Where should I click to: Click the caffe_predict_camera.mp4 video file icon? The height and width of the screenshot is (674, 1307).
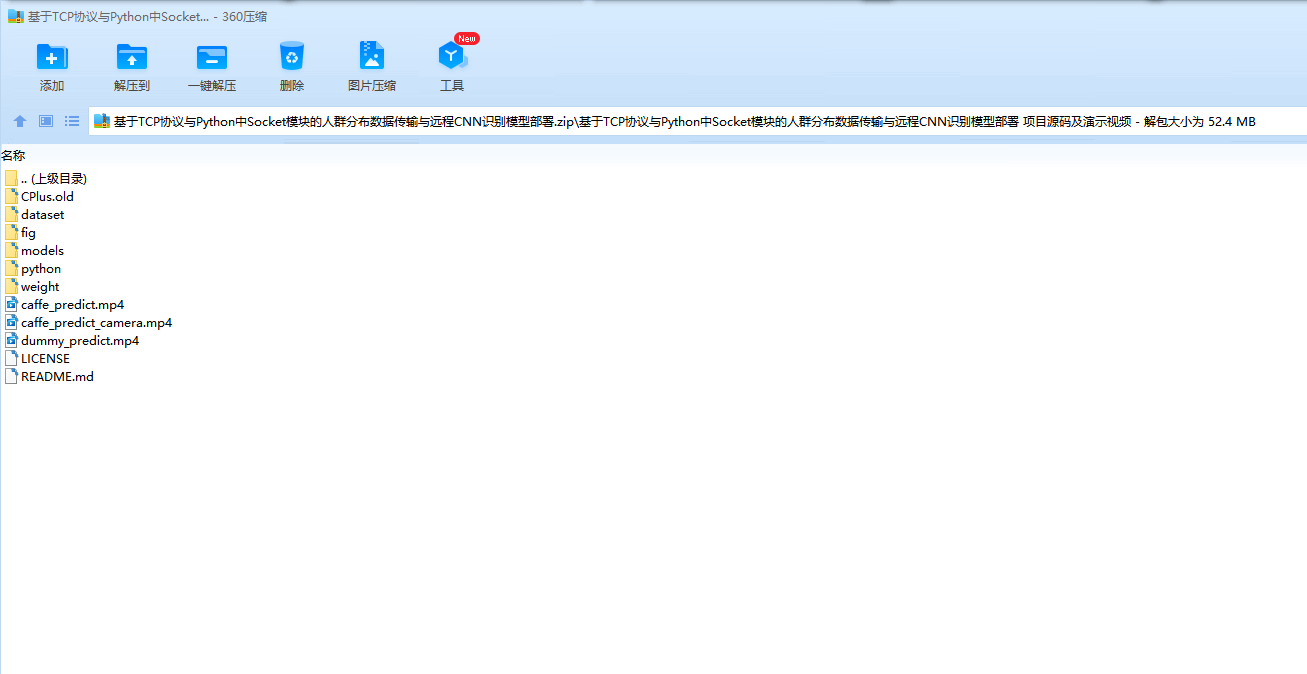tap(11, 322)
